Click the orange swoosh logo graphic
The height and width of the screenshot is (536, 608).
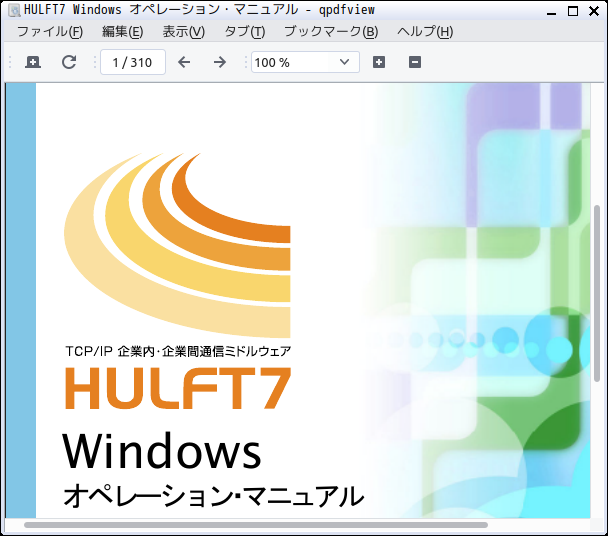[177, 245]
